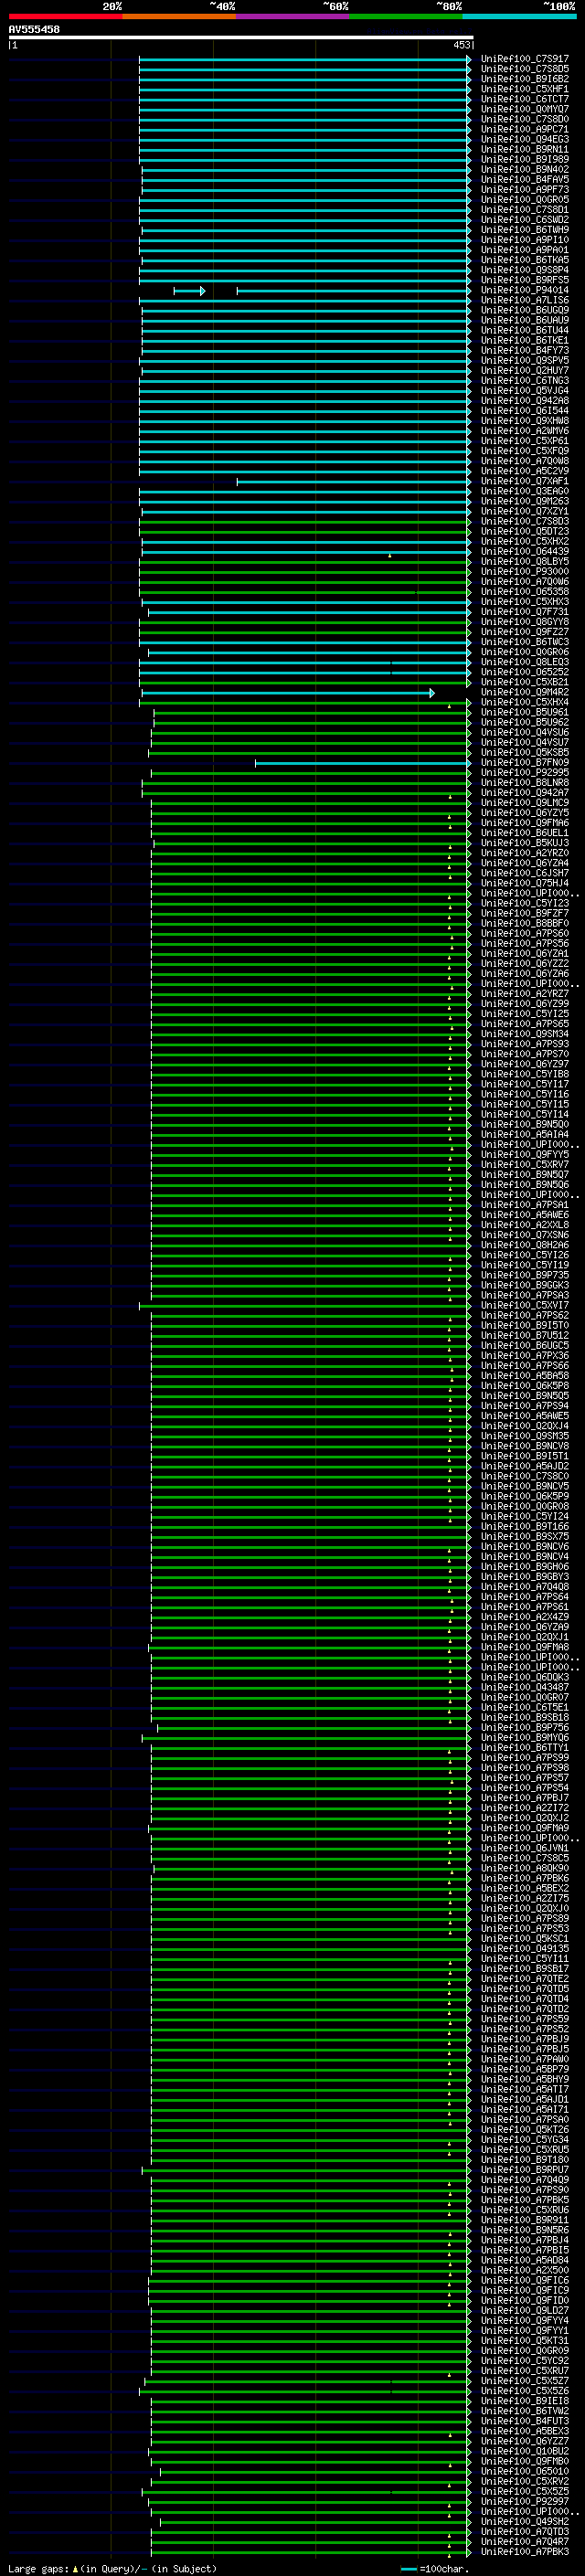Select the UniRef100_O65358 label
The height and width of the screenshot is (2576, 585).
[525, 592]
